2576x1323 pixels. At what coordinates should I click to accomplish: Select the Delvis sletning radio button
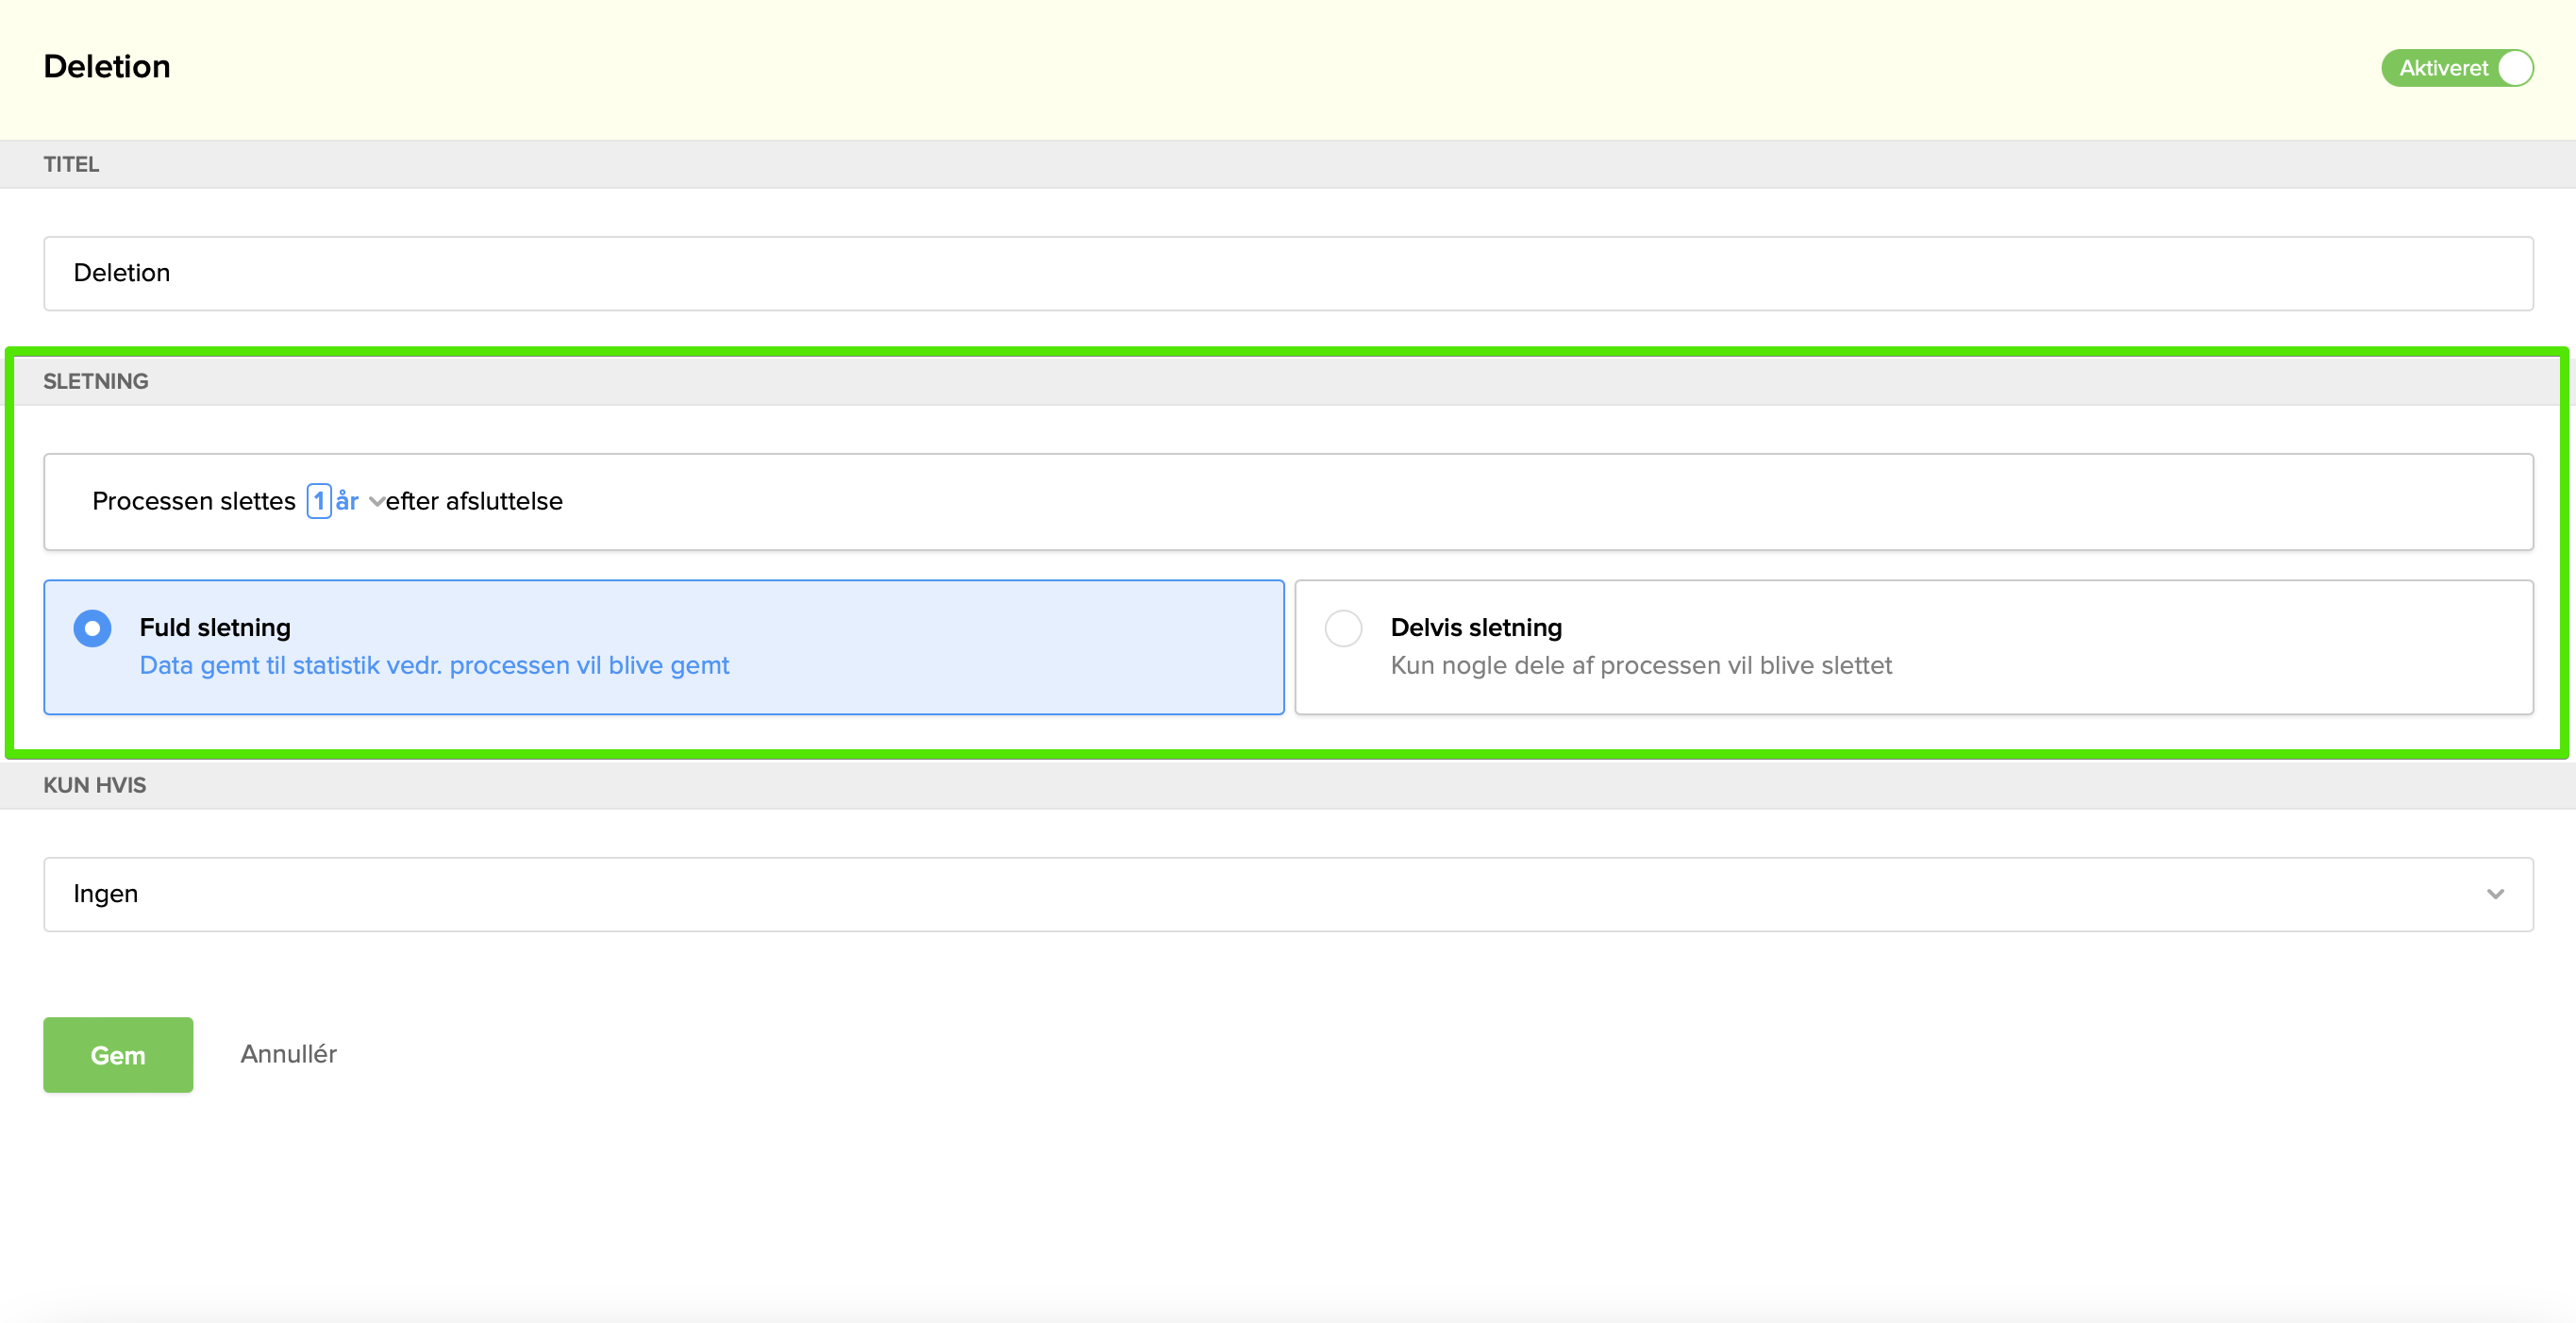click(x=1343, y=628)
